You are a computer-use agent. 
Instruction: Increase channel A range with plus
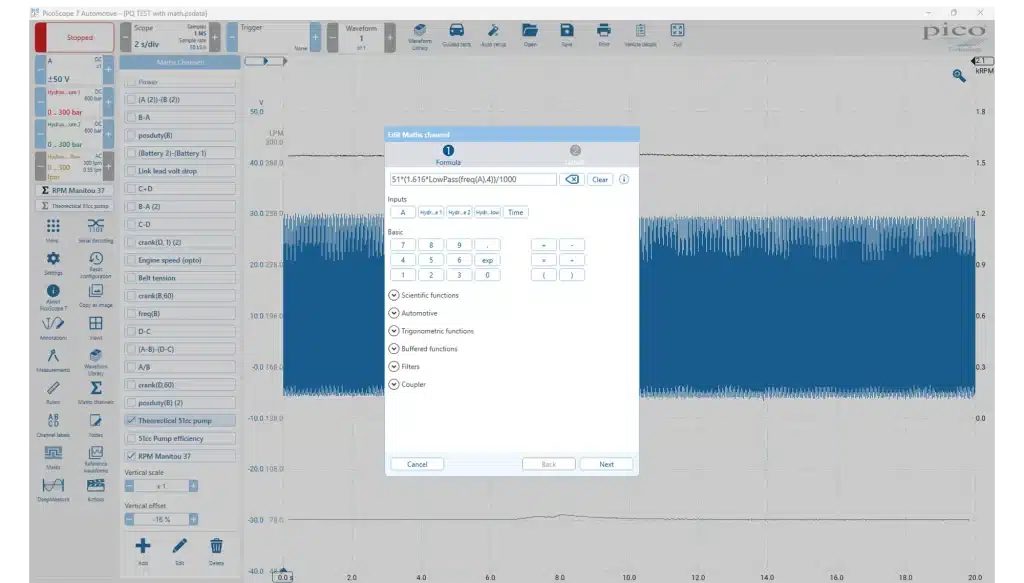[108, 69]
